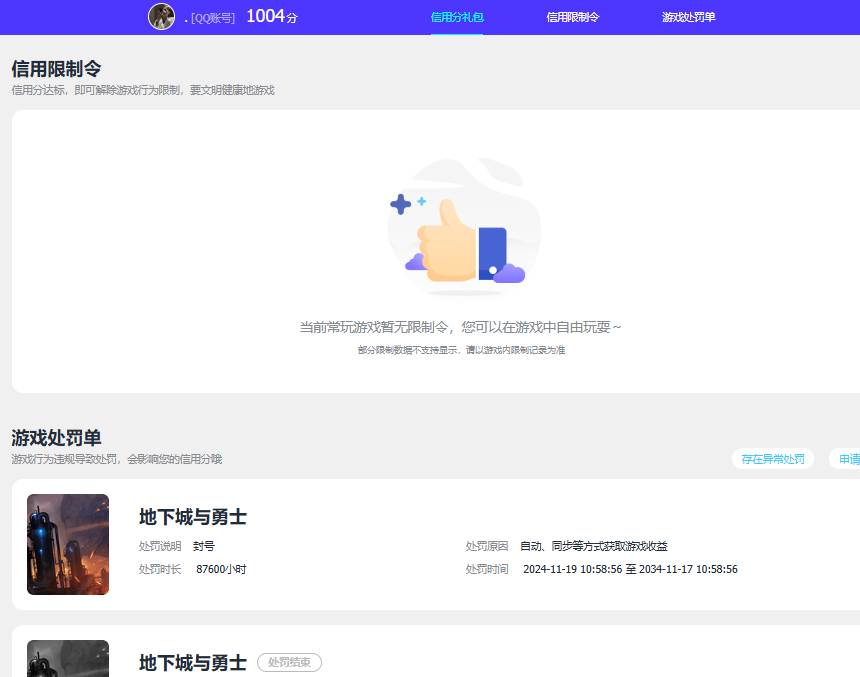Open grayscale 地下城与勇士 thumbnail with 处罚结束
The image size is (860, 677).
pos(68,658)
